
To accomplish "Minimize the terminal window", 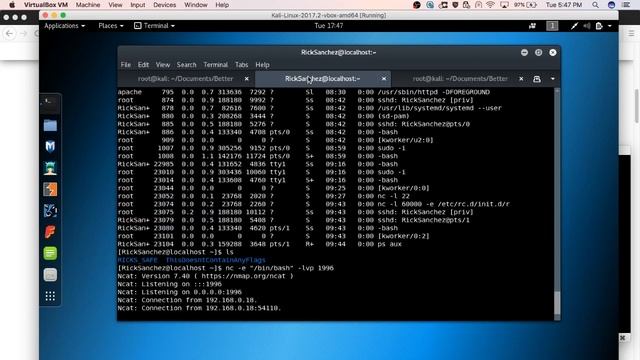I will [x=524, y=52].
